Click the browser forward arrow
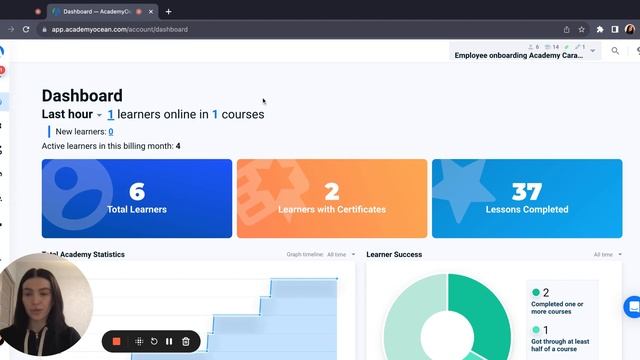Viewport: 640px width, 360px height. click(x=11, y=29)
